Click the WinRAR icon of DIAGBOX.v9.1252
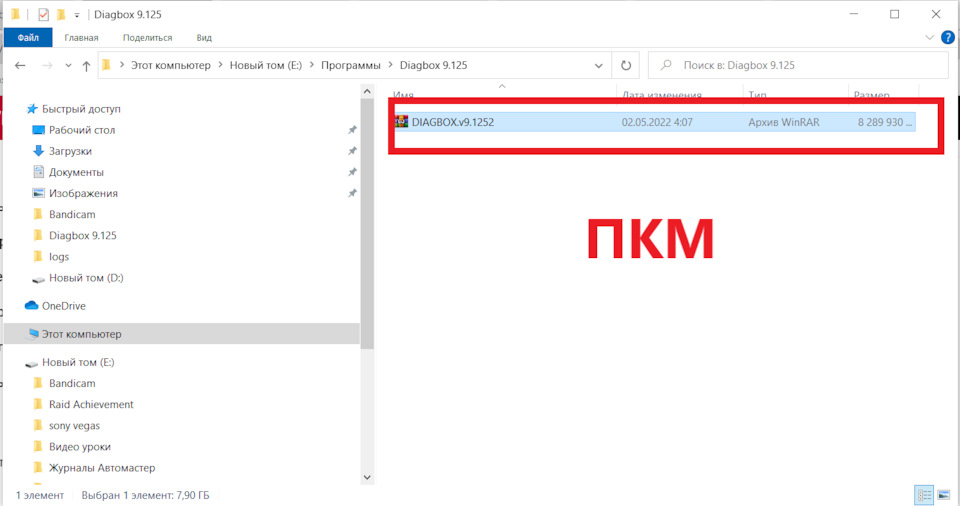Screen dimensions: 960x506 [x=402, y=121]
